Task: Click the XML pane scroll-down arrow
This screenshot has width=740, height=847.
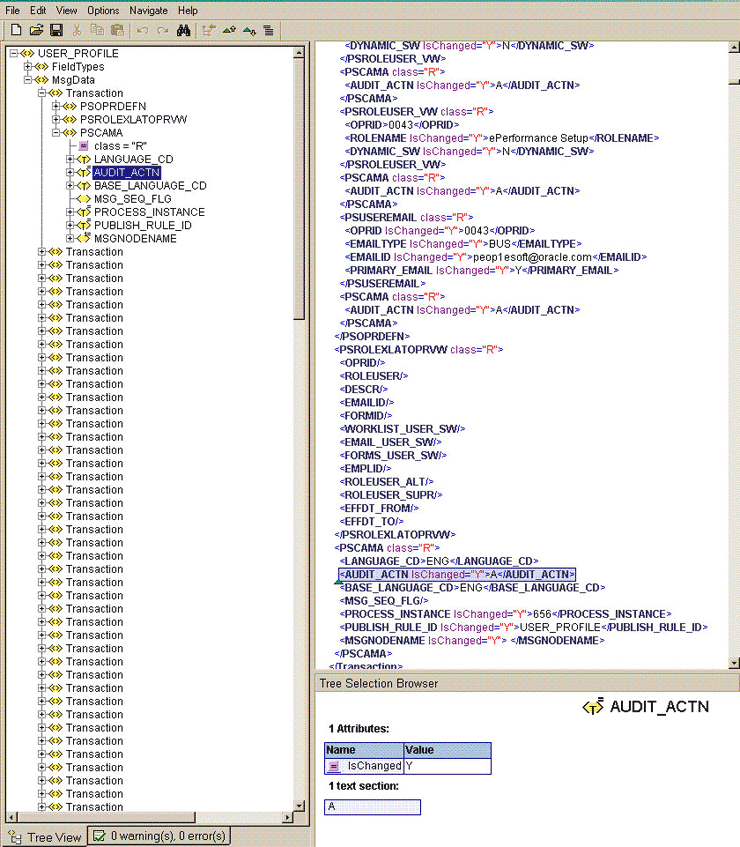Action: tap(734, 662)
